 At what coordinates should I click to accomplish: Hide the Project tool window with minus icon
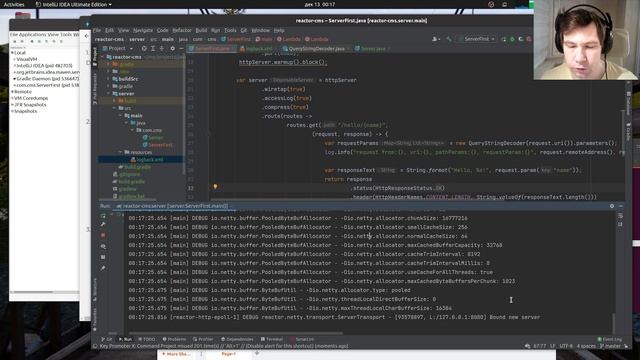[x=181, y=48]
